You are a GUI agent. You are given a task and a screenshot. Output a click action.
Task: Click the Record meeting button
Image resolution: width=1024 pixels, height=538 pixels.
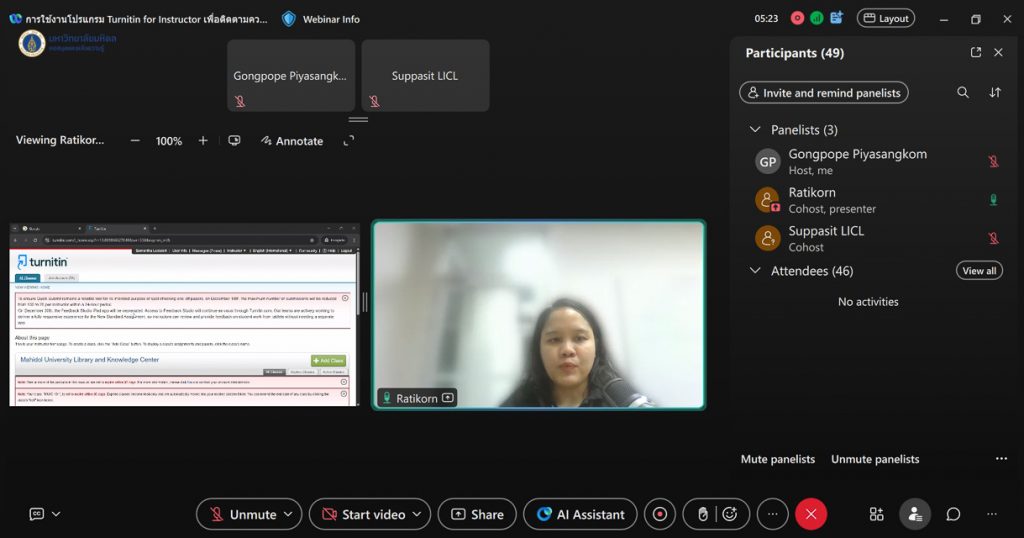pos(660,514)
